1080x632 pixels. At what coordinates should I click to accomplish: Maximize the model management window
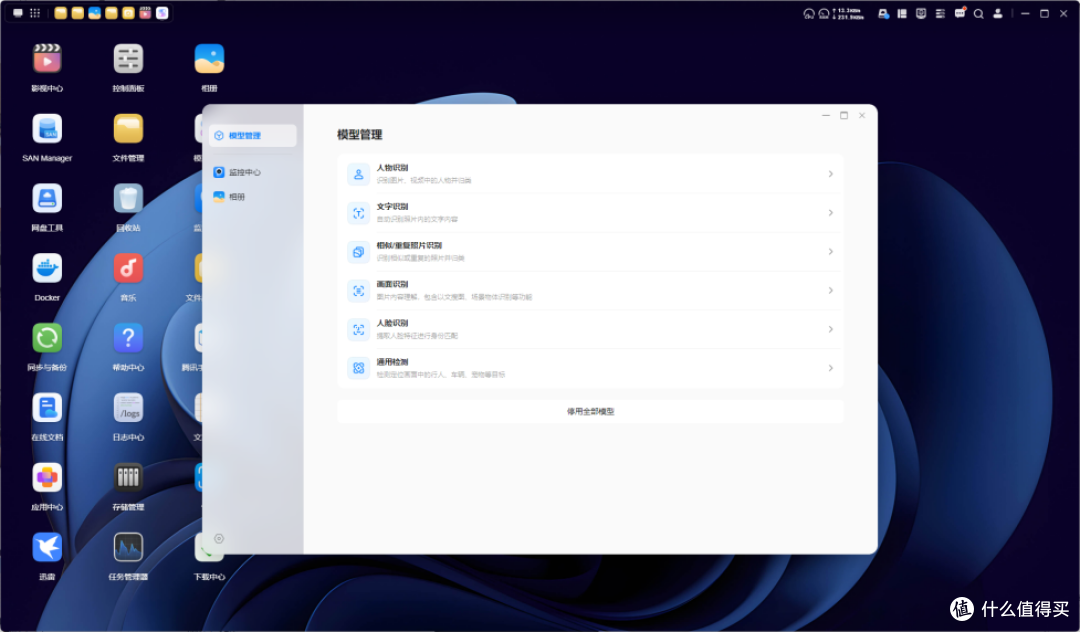[x=844, y=116]
